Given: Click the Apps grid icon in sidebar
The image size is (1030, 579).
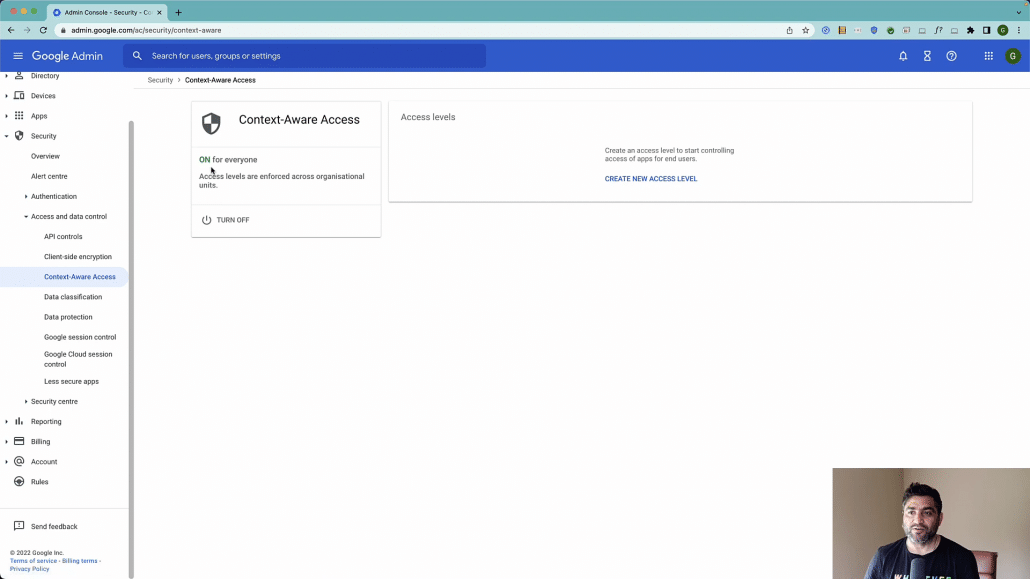Looking at the screenshot, I should [19, 116].
